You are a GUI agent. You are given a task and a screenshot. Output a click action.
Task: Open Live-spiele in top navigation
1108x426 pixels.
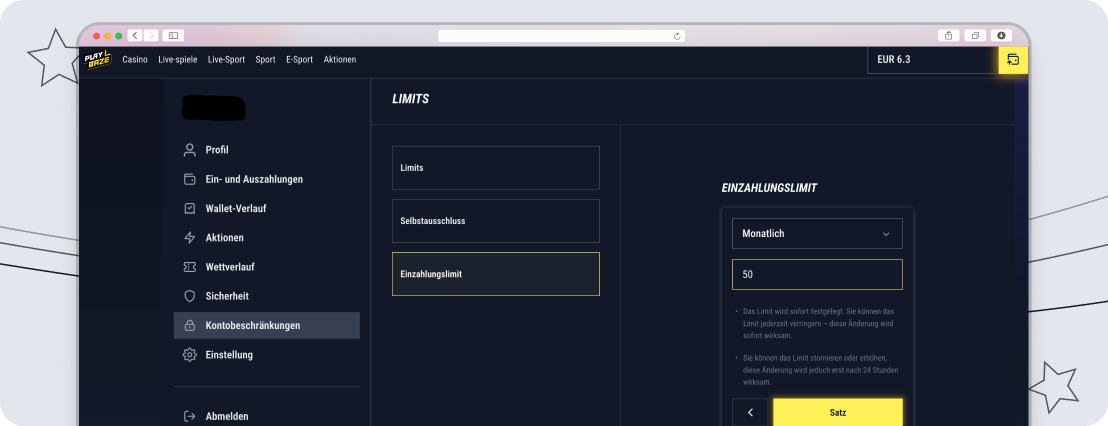(178, 60)
